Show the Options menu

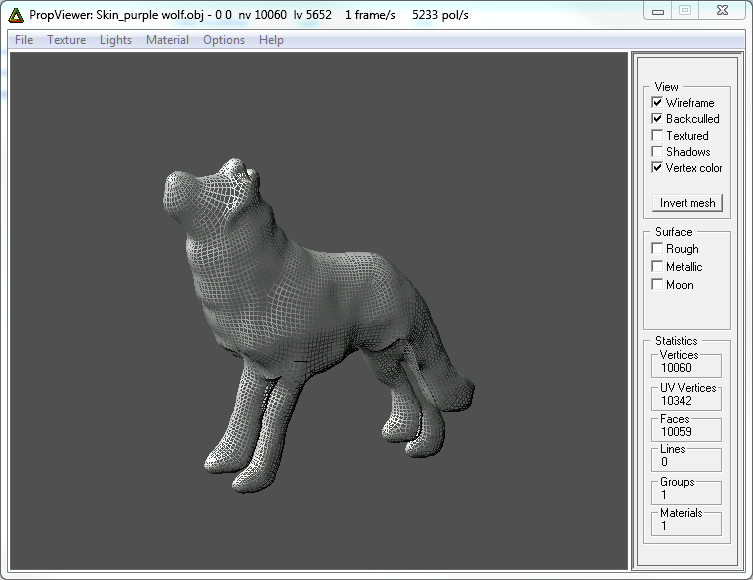[223, 40]
